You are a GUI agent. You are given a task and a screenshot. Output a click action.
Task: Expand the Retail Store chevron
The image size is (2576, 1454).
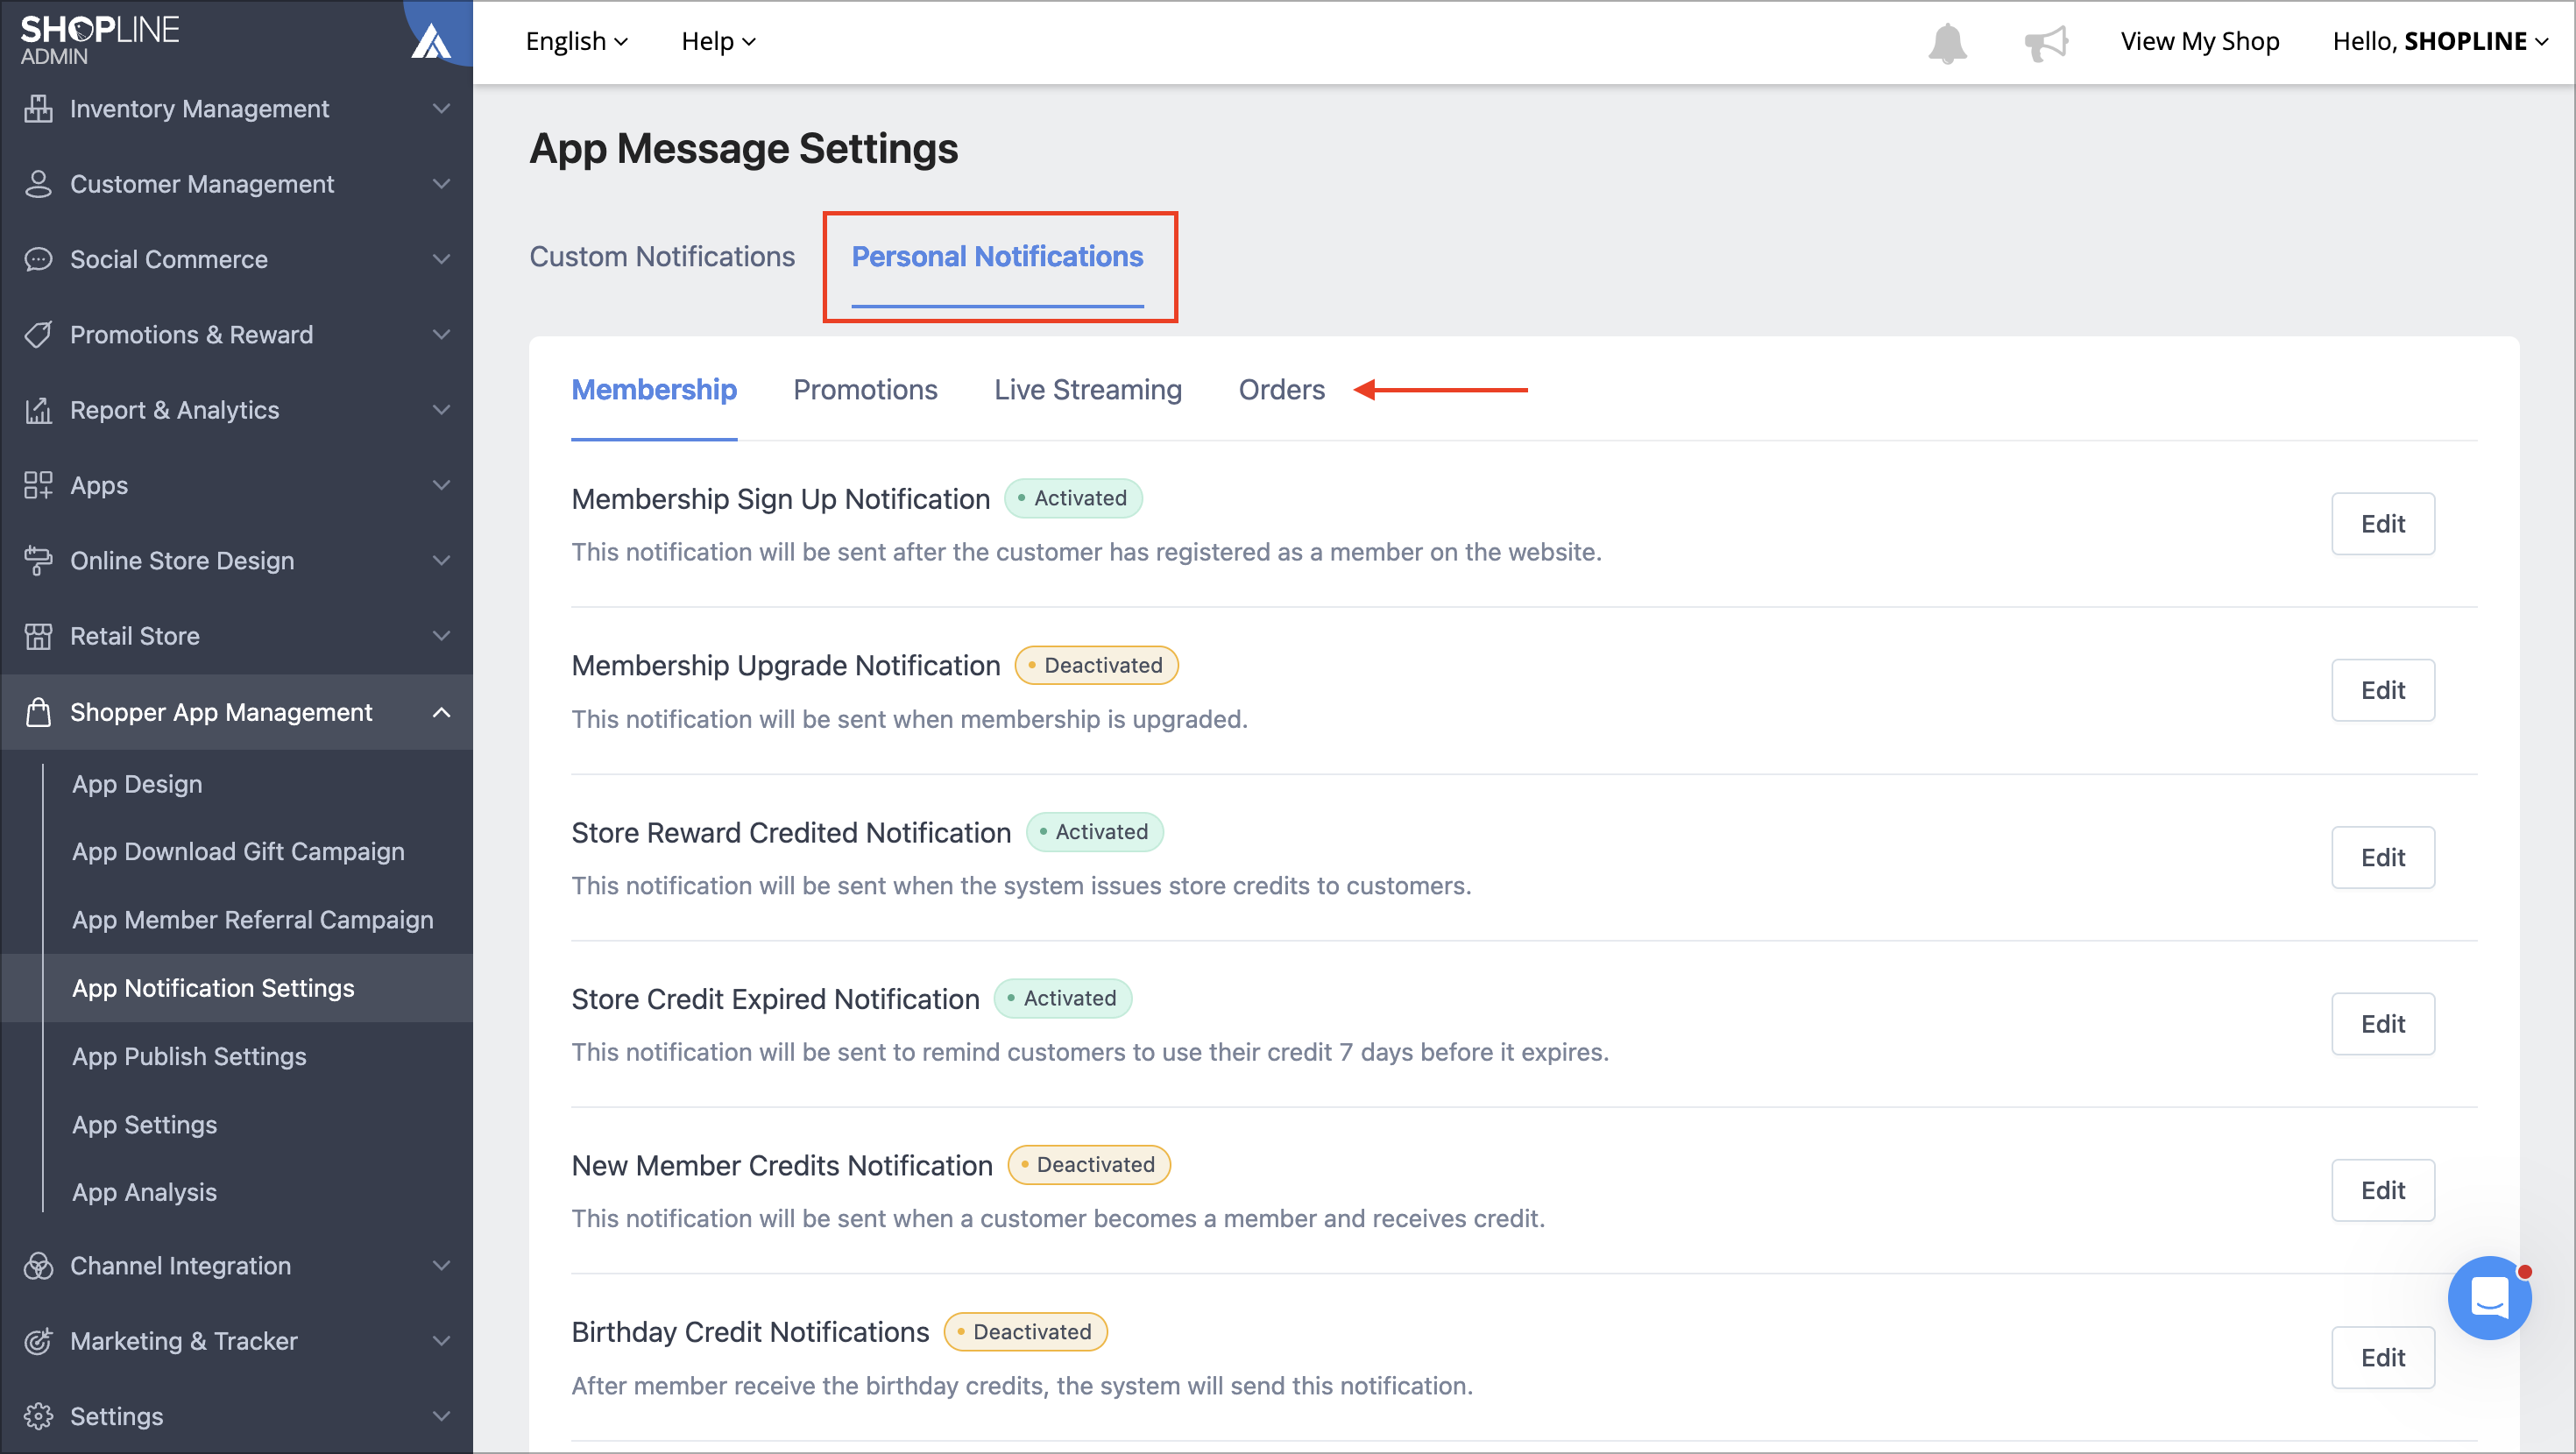tap(441, 636)
